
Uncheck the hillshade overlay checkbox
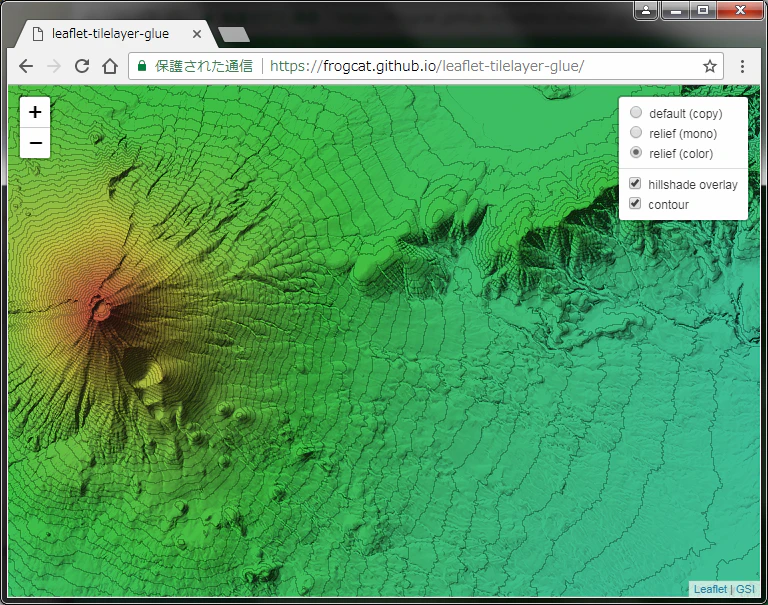tap(635, 184)
